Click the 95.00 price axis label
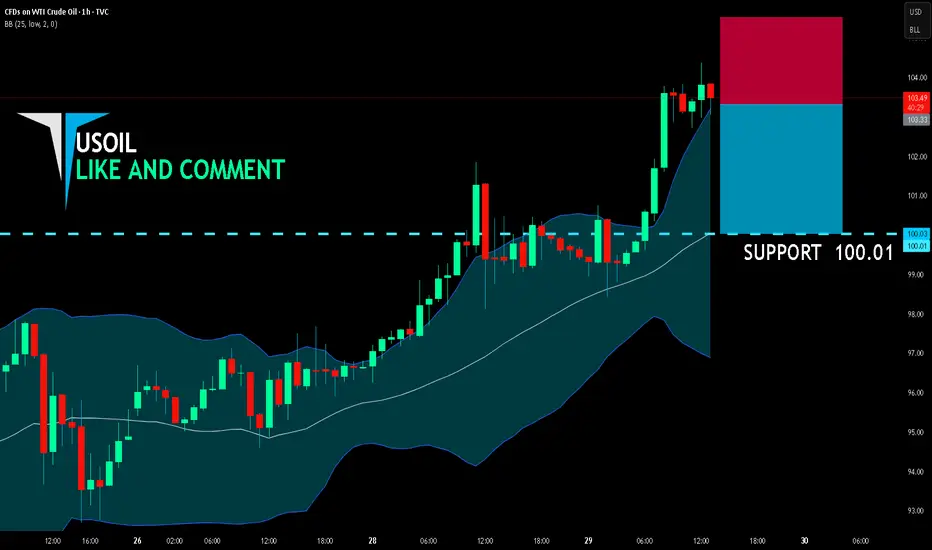This screenshot has width=932, height=550. pos(917,432)
